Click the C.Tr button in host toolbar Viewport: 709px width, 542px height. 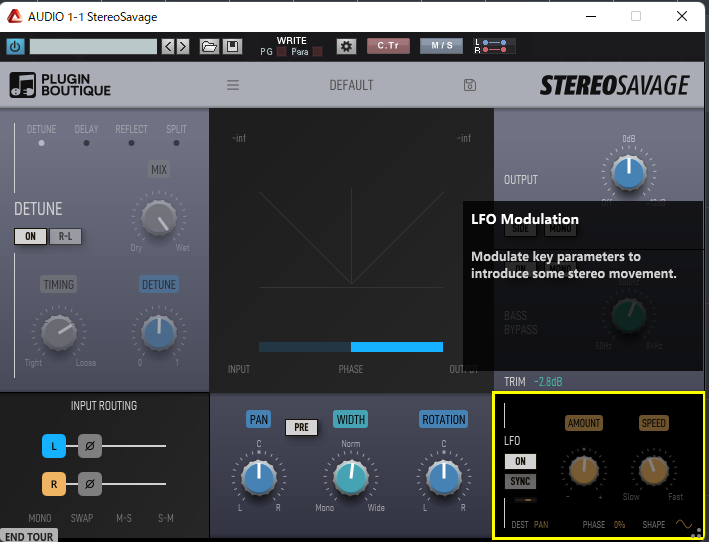(x=388, y=46)
